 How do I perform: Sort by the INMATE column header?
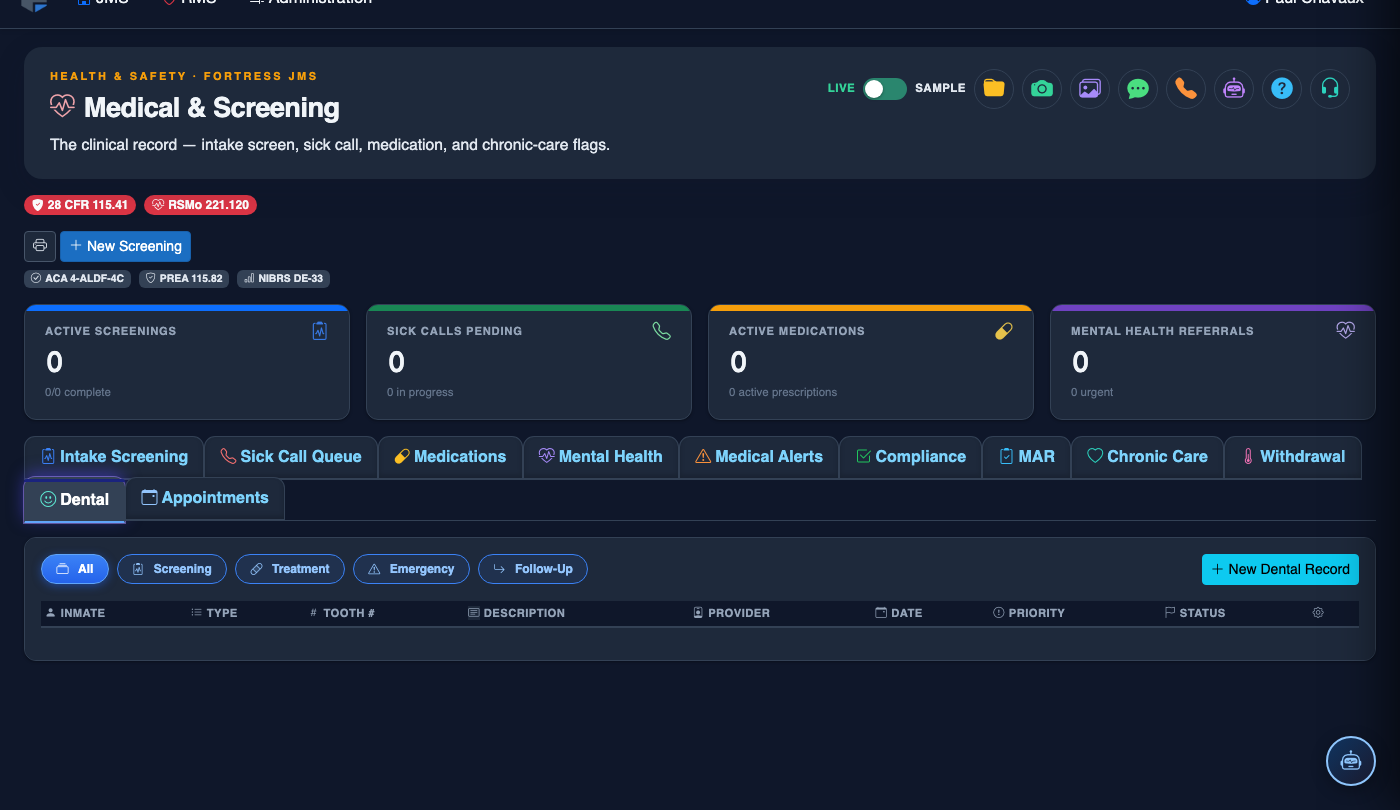pyautogui.click(x=76, y=613)
